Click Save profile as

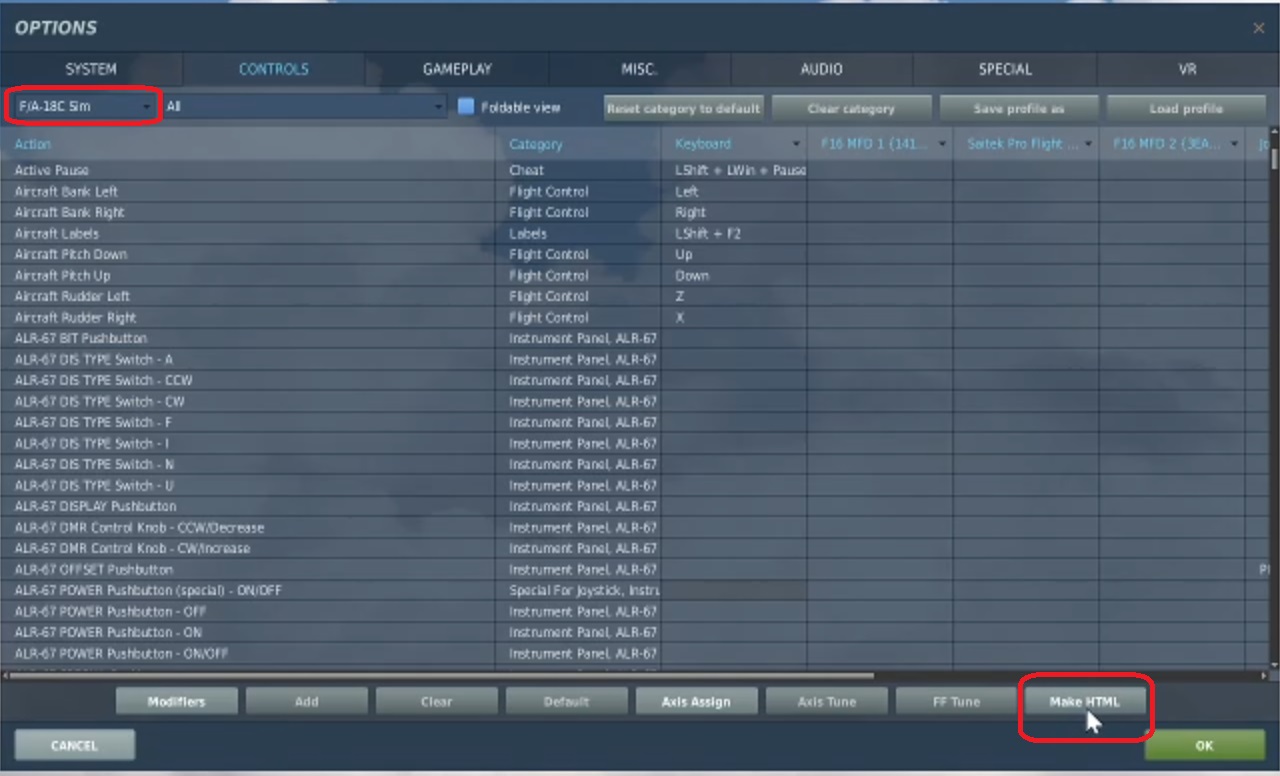(1017, 108)
